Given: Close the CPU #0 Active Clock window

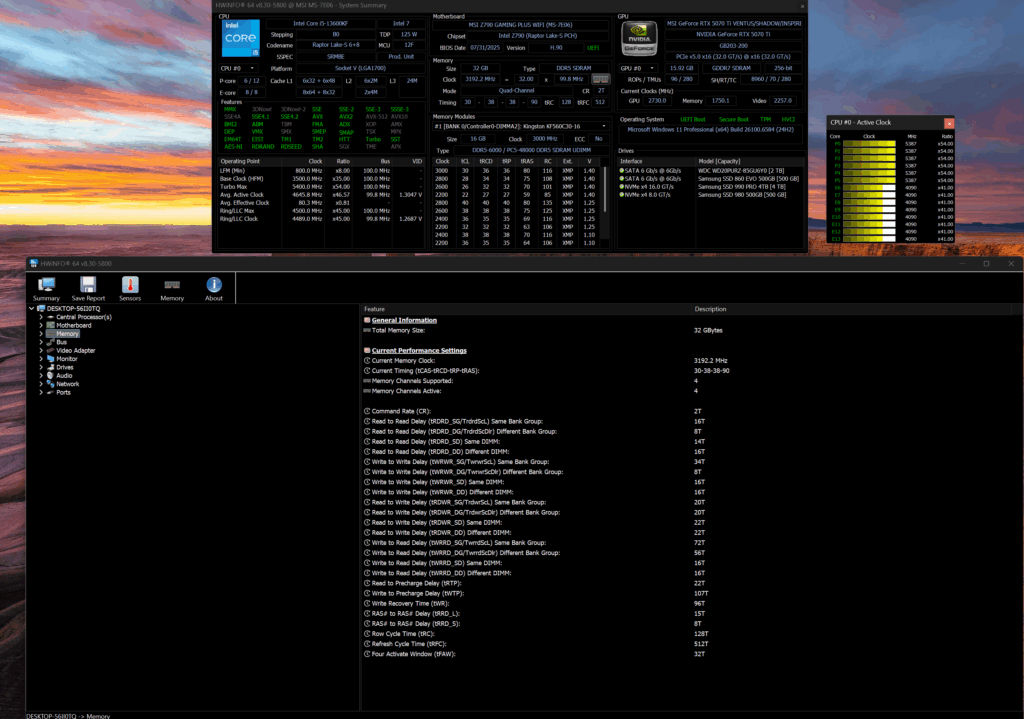Looking at the screenshot, I should tap(949, 123).
